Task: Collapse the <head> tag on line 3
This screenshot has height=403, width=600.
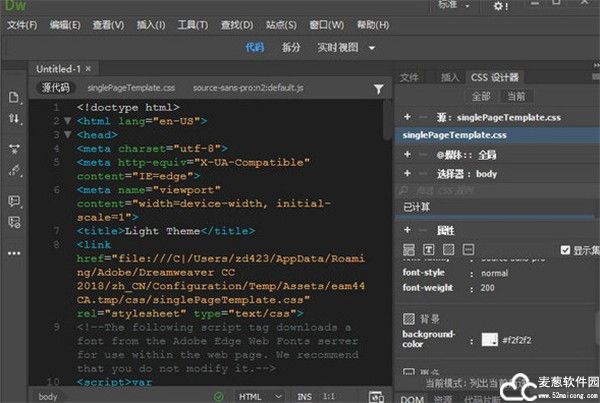Action: coord(68,133)
